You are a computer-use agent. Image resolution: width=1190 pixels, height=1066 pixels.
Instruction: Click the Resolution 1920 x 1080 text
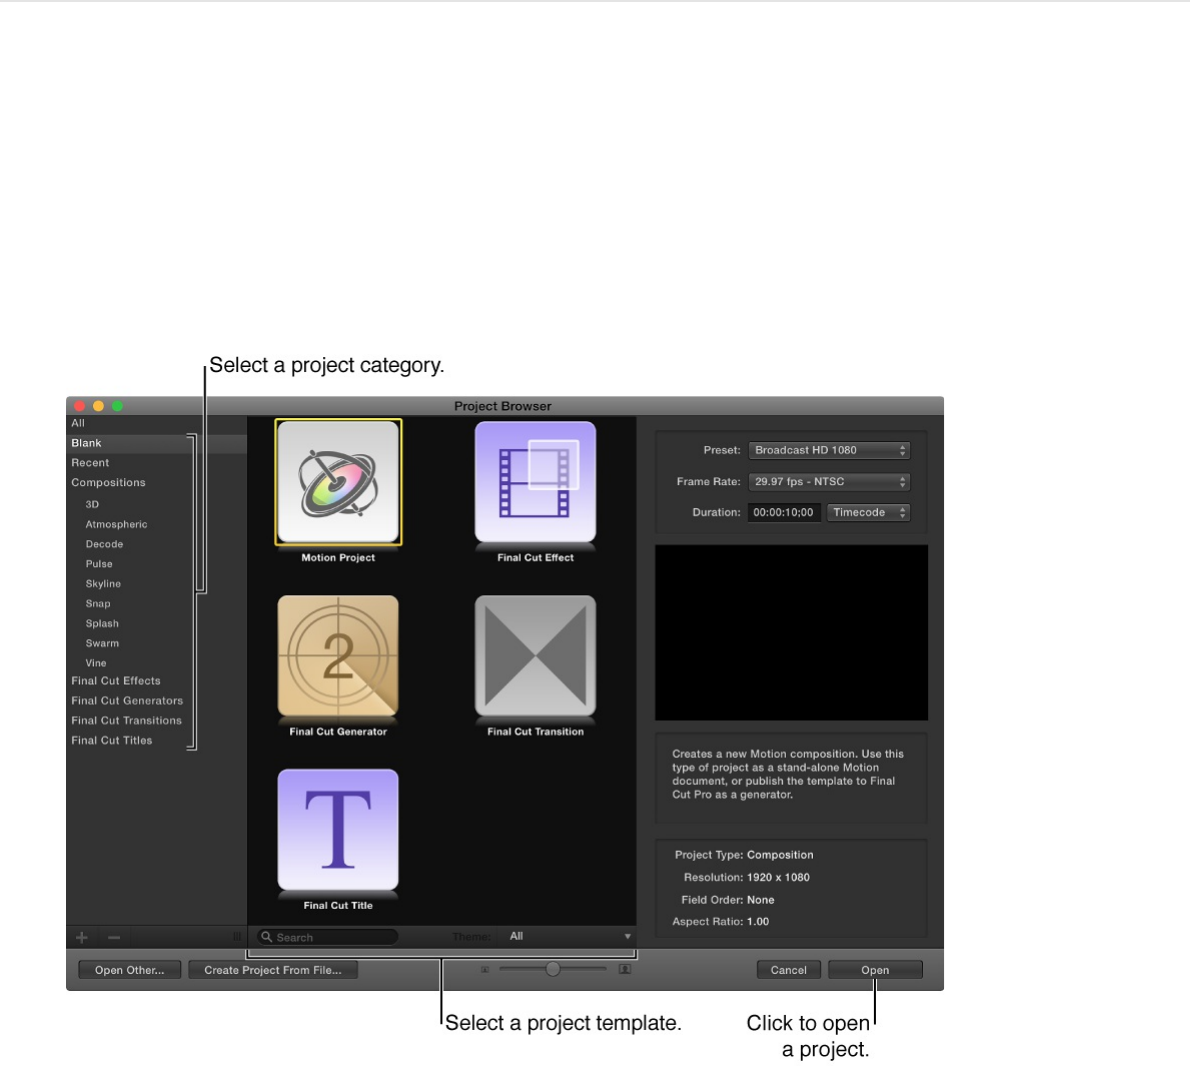pyautogui.click(x=747, y=877)
